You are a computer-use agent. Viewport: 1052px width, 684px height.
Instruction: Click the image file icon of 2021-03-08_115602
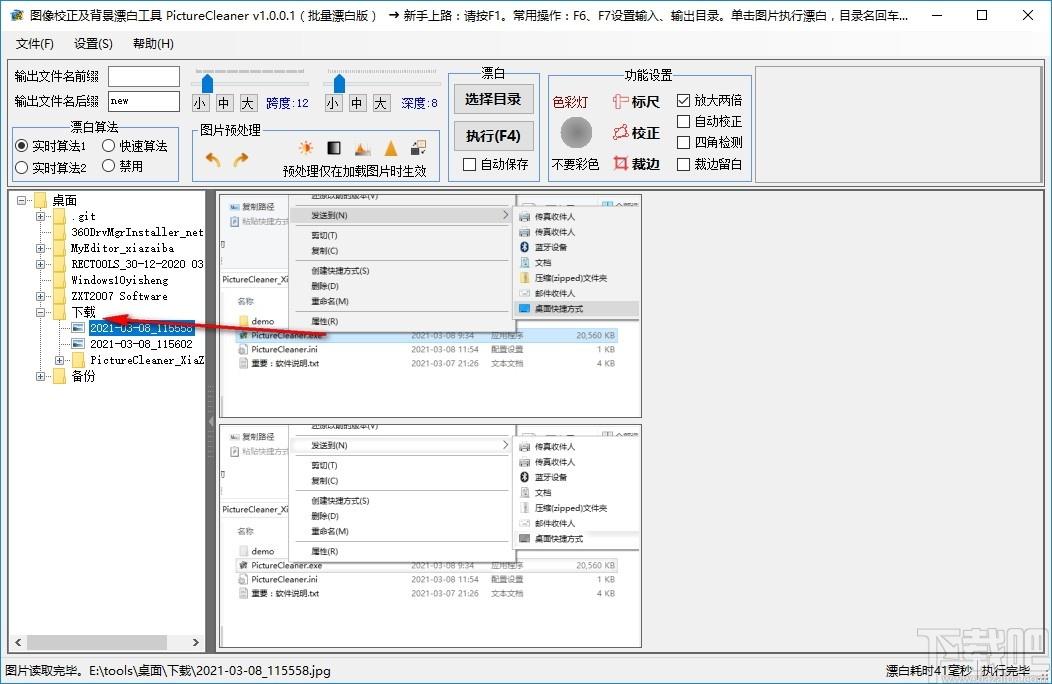[78, 344]
